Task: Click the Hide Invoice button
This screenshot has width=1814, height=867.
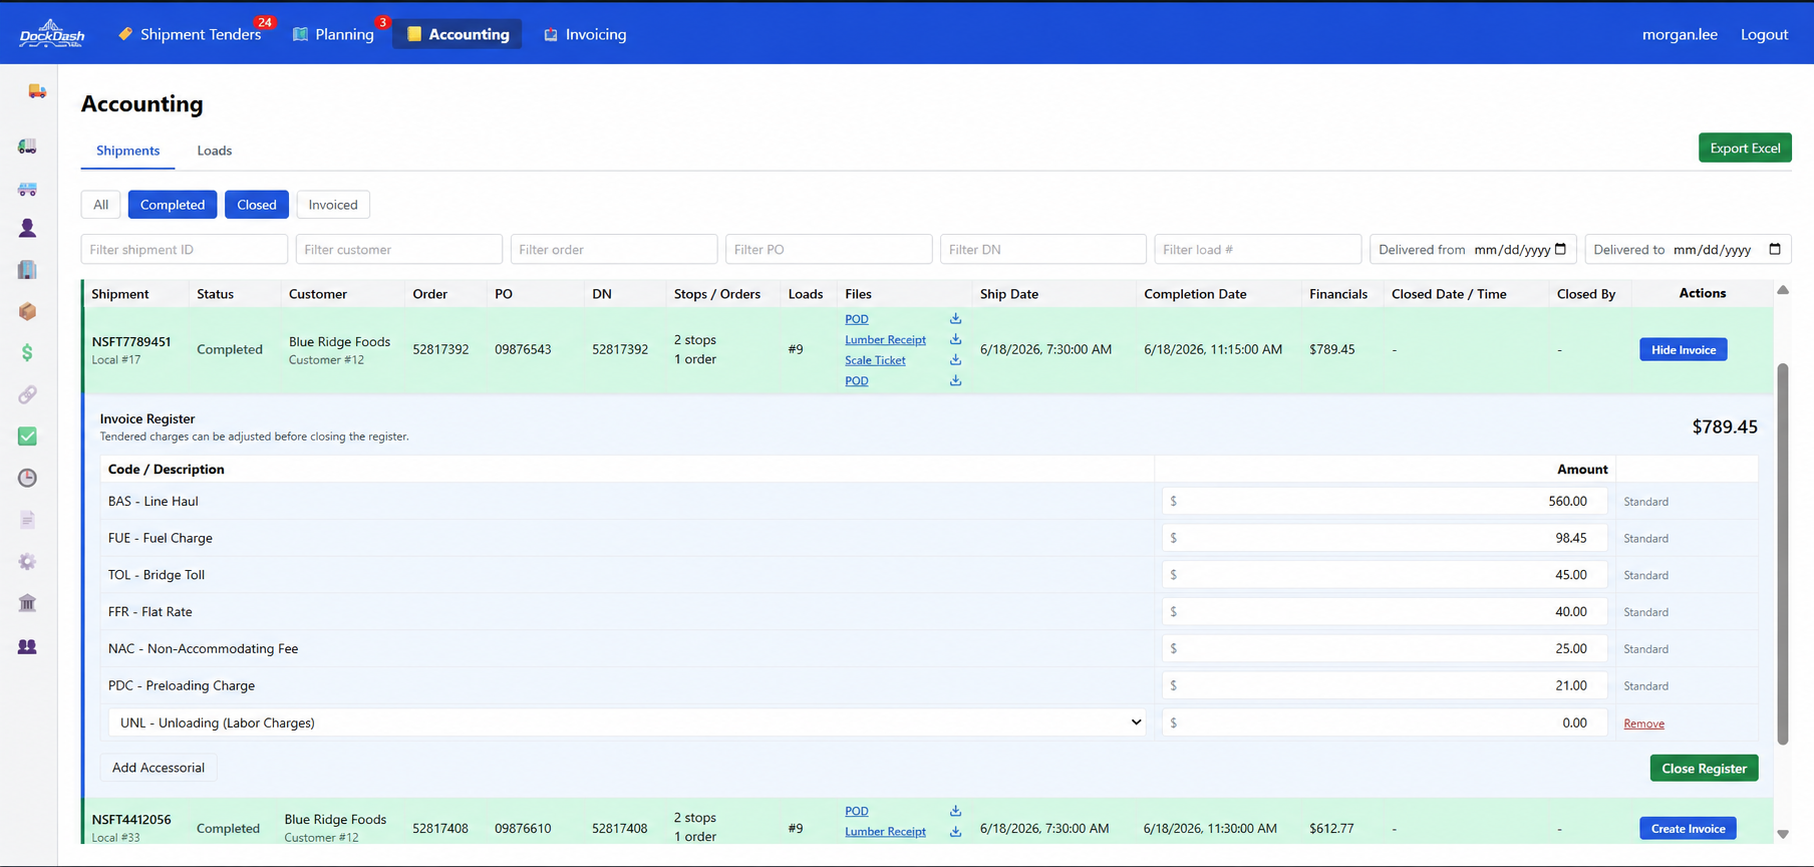Action: point(1683,349)
